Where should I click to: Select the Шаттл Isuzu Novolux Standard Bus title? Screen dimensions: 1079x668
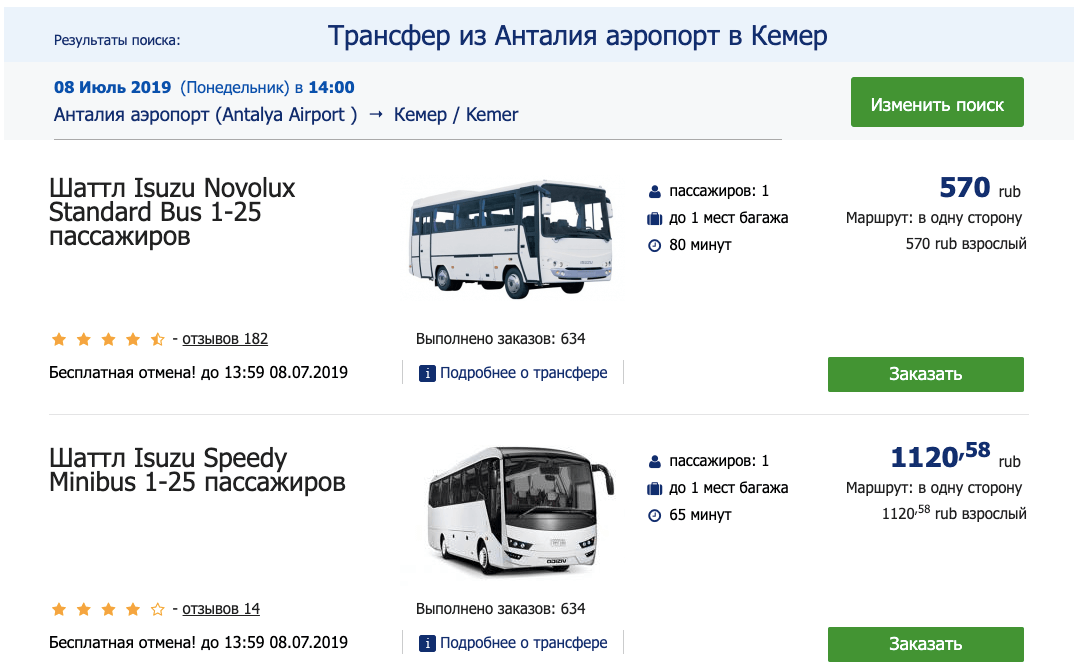click(172, 212)
